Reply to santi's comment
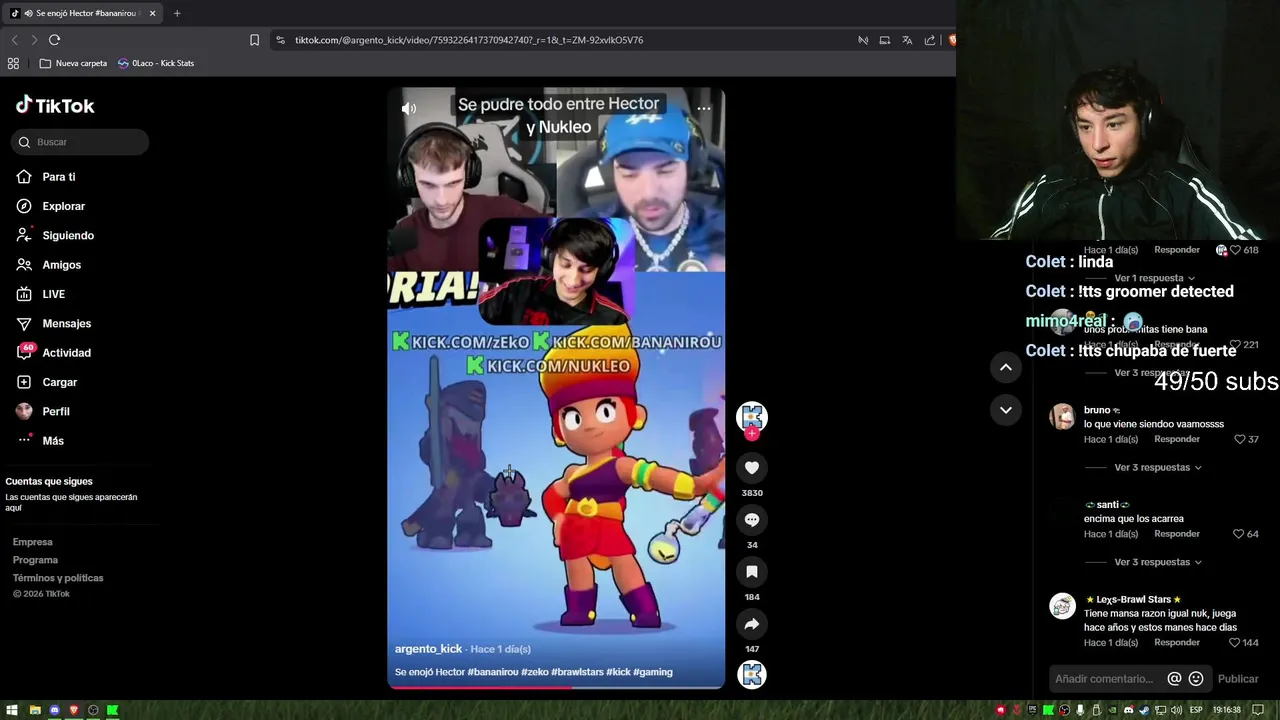The width and height of the screenshot is (1280, 720). [x=1177, y=534]
